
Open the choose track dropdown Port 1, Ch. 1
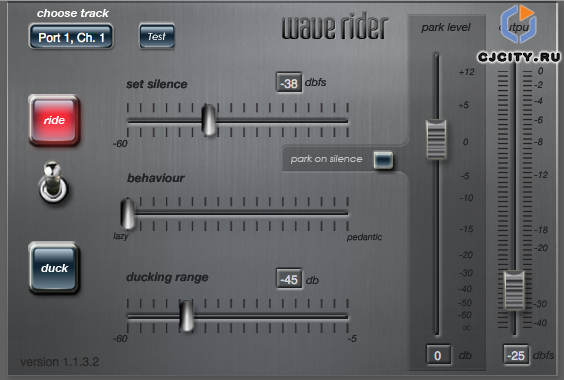tap(71, 37)
